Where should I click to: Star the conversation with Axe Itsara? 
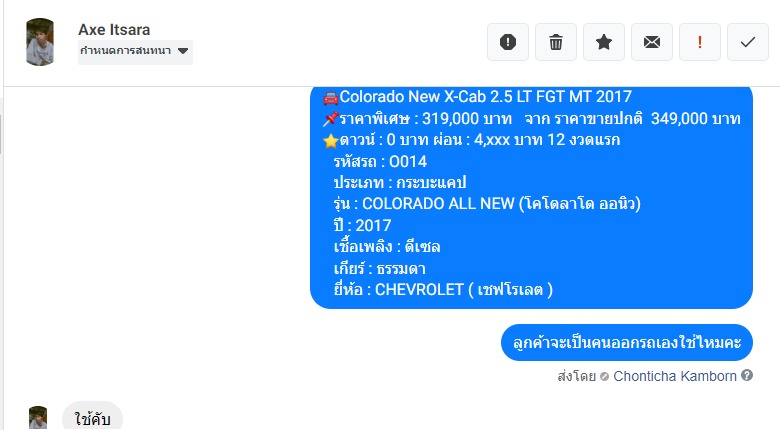click(x=603, y=42)
